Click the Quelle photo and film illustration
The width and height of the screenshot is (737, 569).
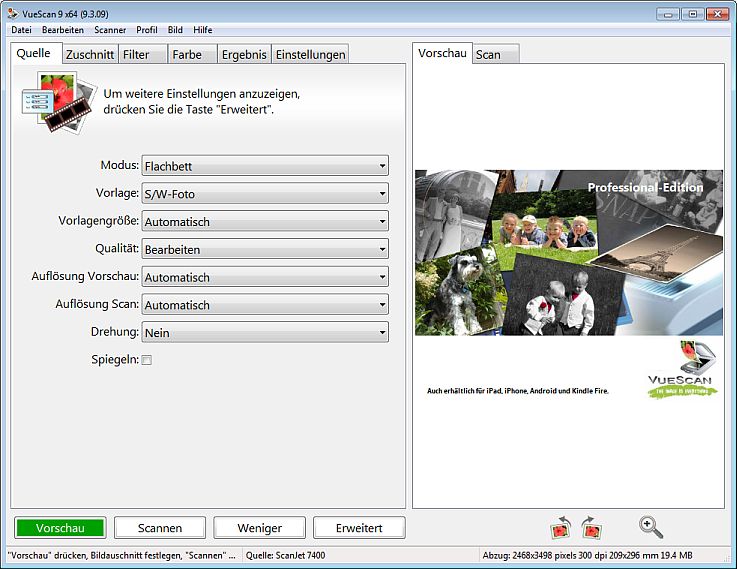(x=59, y=102)
